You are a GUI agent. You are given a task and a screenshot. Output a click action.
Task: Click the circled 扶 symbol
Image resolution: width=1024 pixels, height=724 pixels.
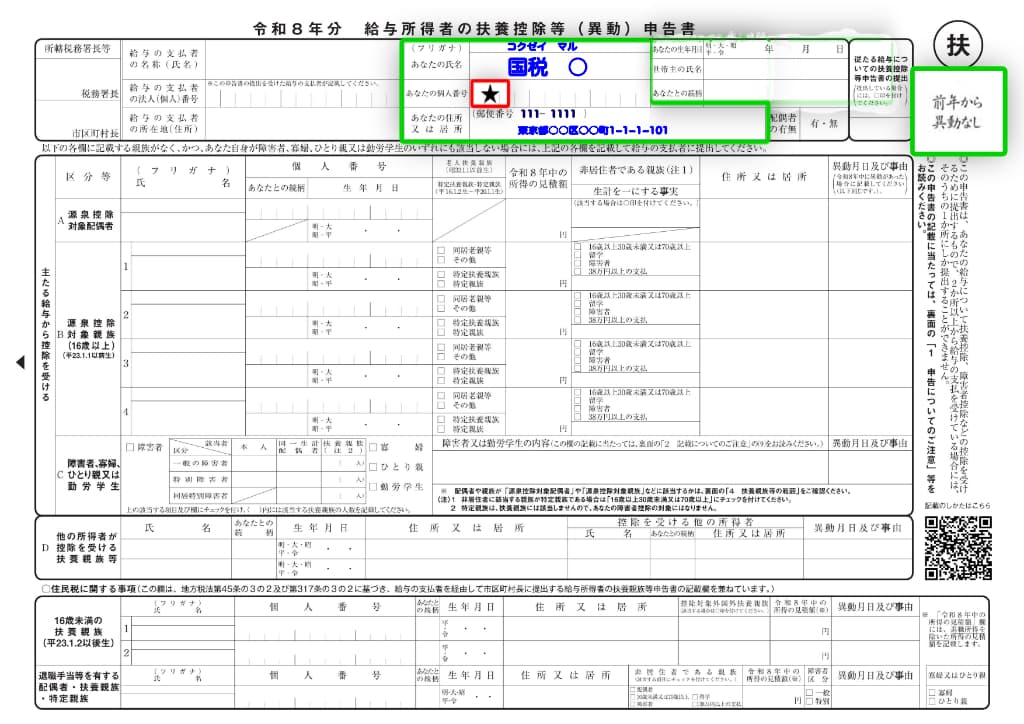pos(957,45)
